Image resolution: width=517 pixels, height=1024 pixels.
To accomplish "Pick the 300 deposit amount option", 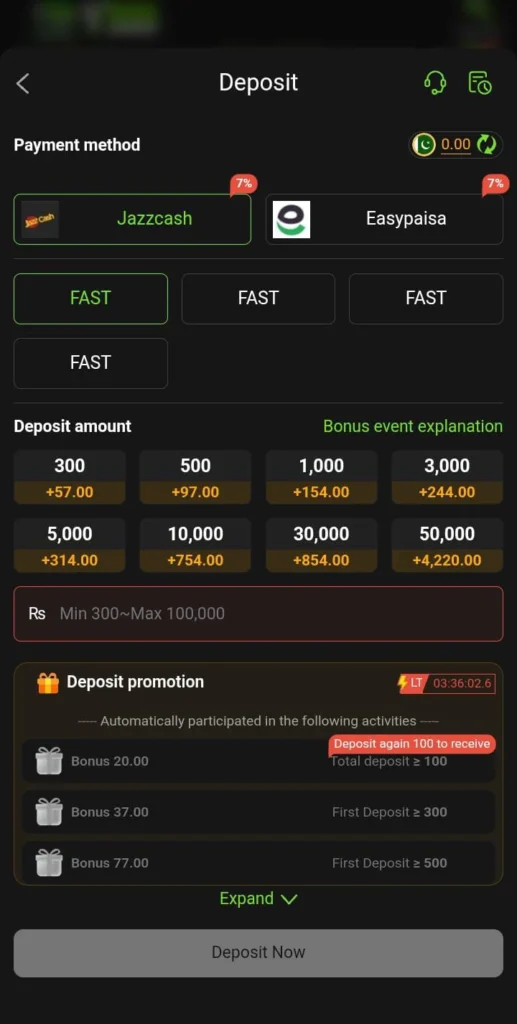I will (x=70, y=477).
